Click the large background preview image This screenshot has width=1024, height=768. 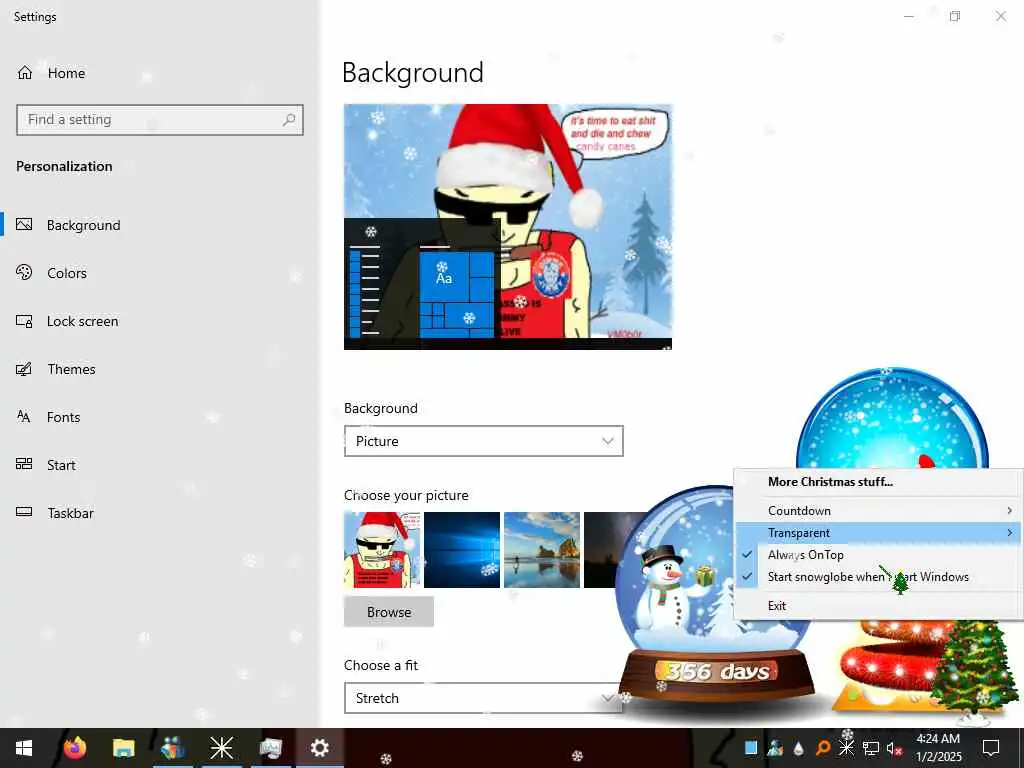click(x=508, y=227)
